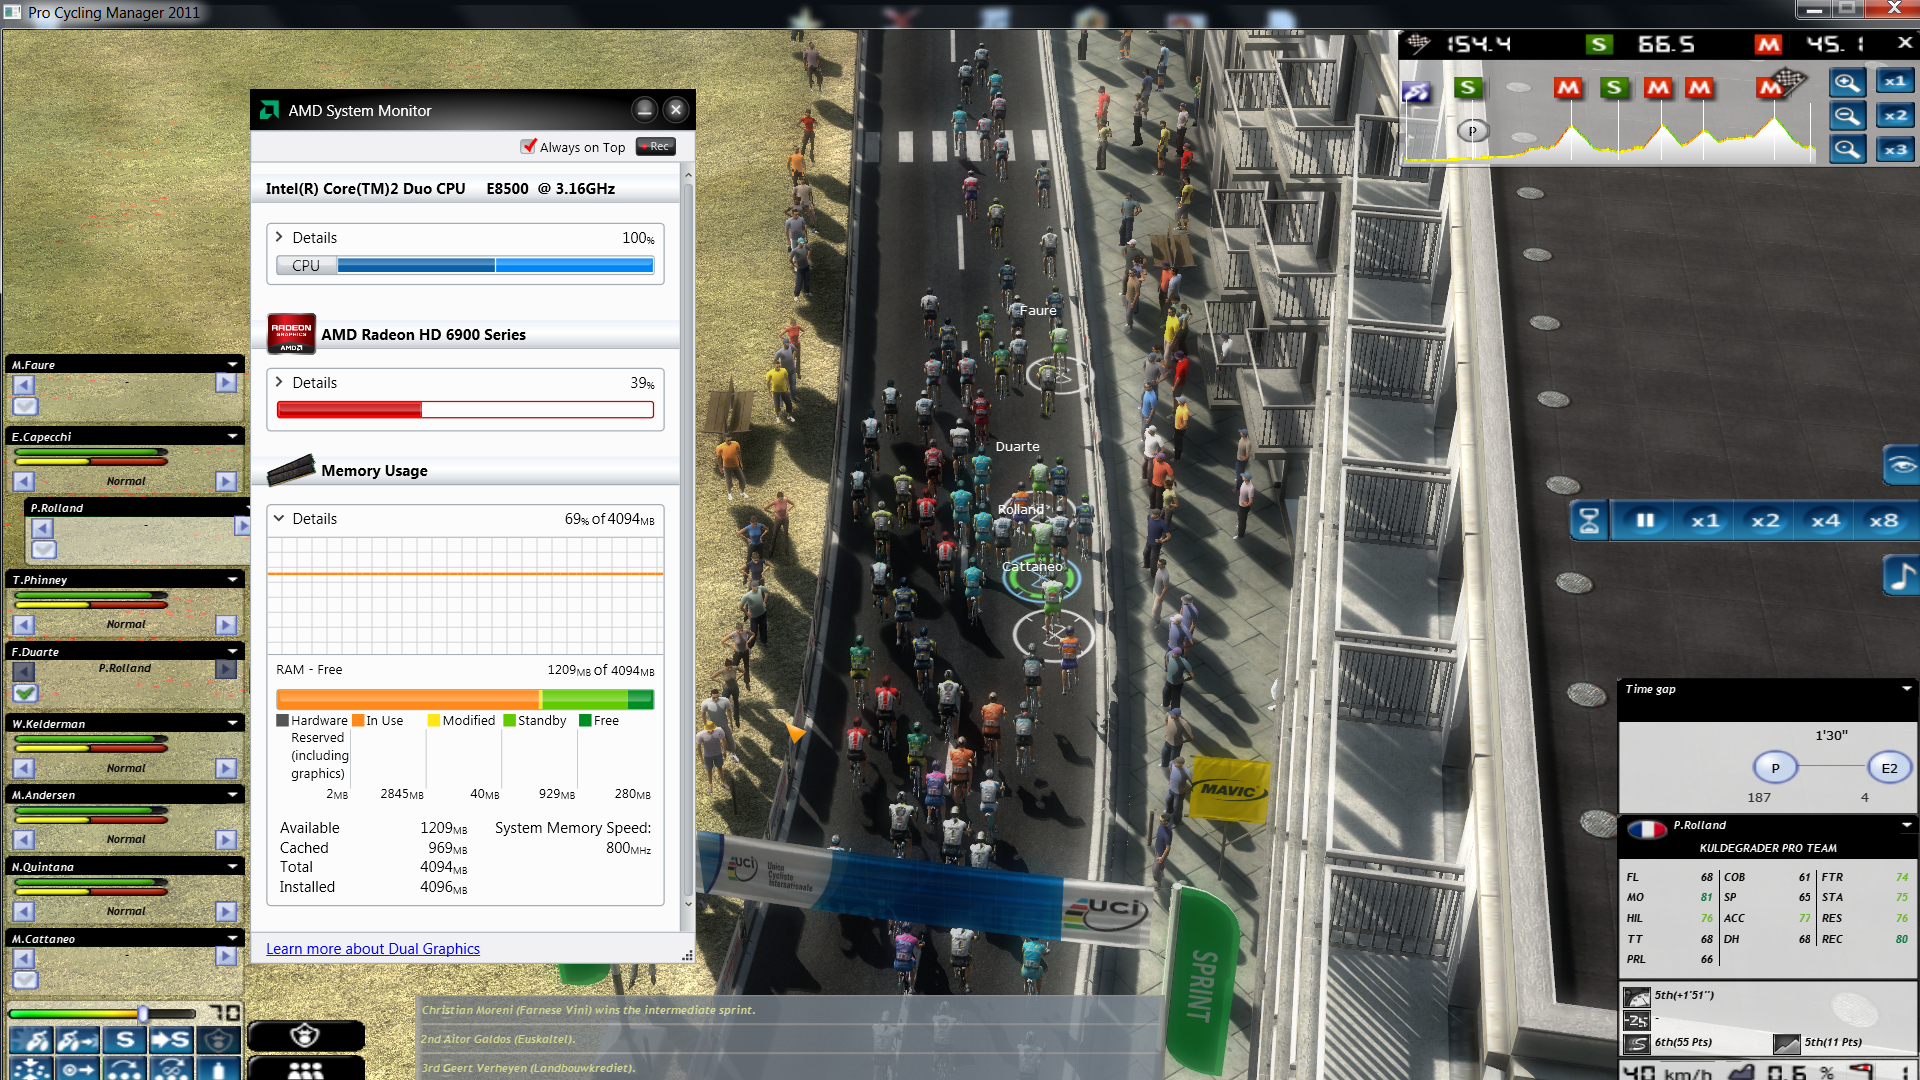This screenshot has height=1080, width=1920.
Task: Minimize the AMD System Monitor panel
Action: (x=645, y=109)
